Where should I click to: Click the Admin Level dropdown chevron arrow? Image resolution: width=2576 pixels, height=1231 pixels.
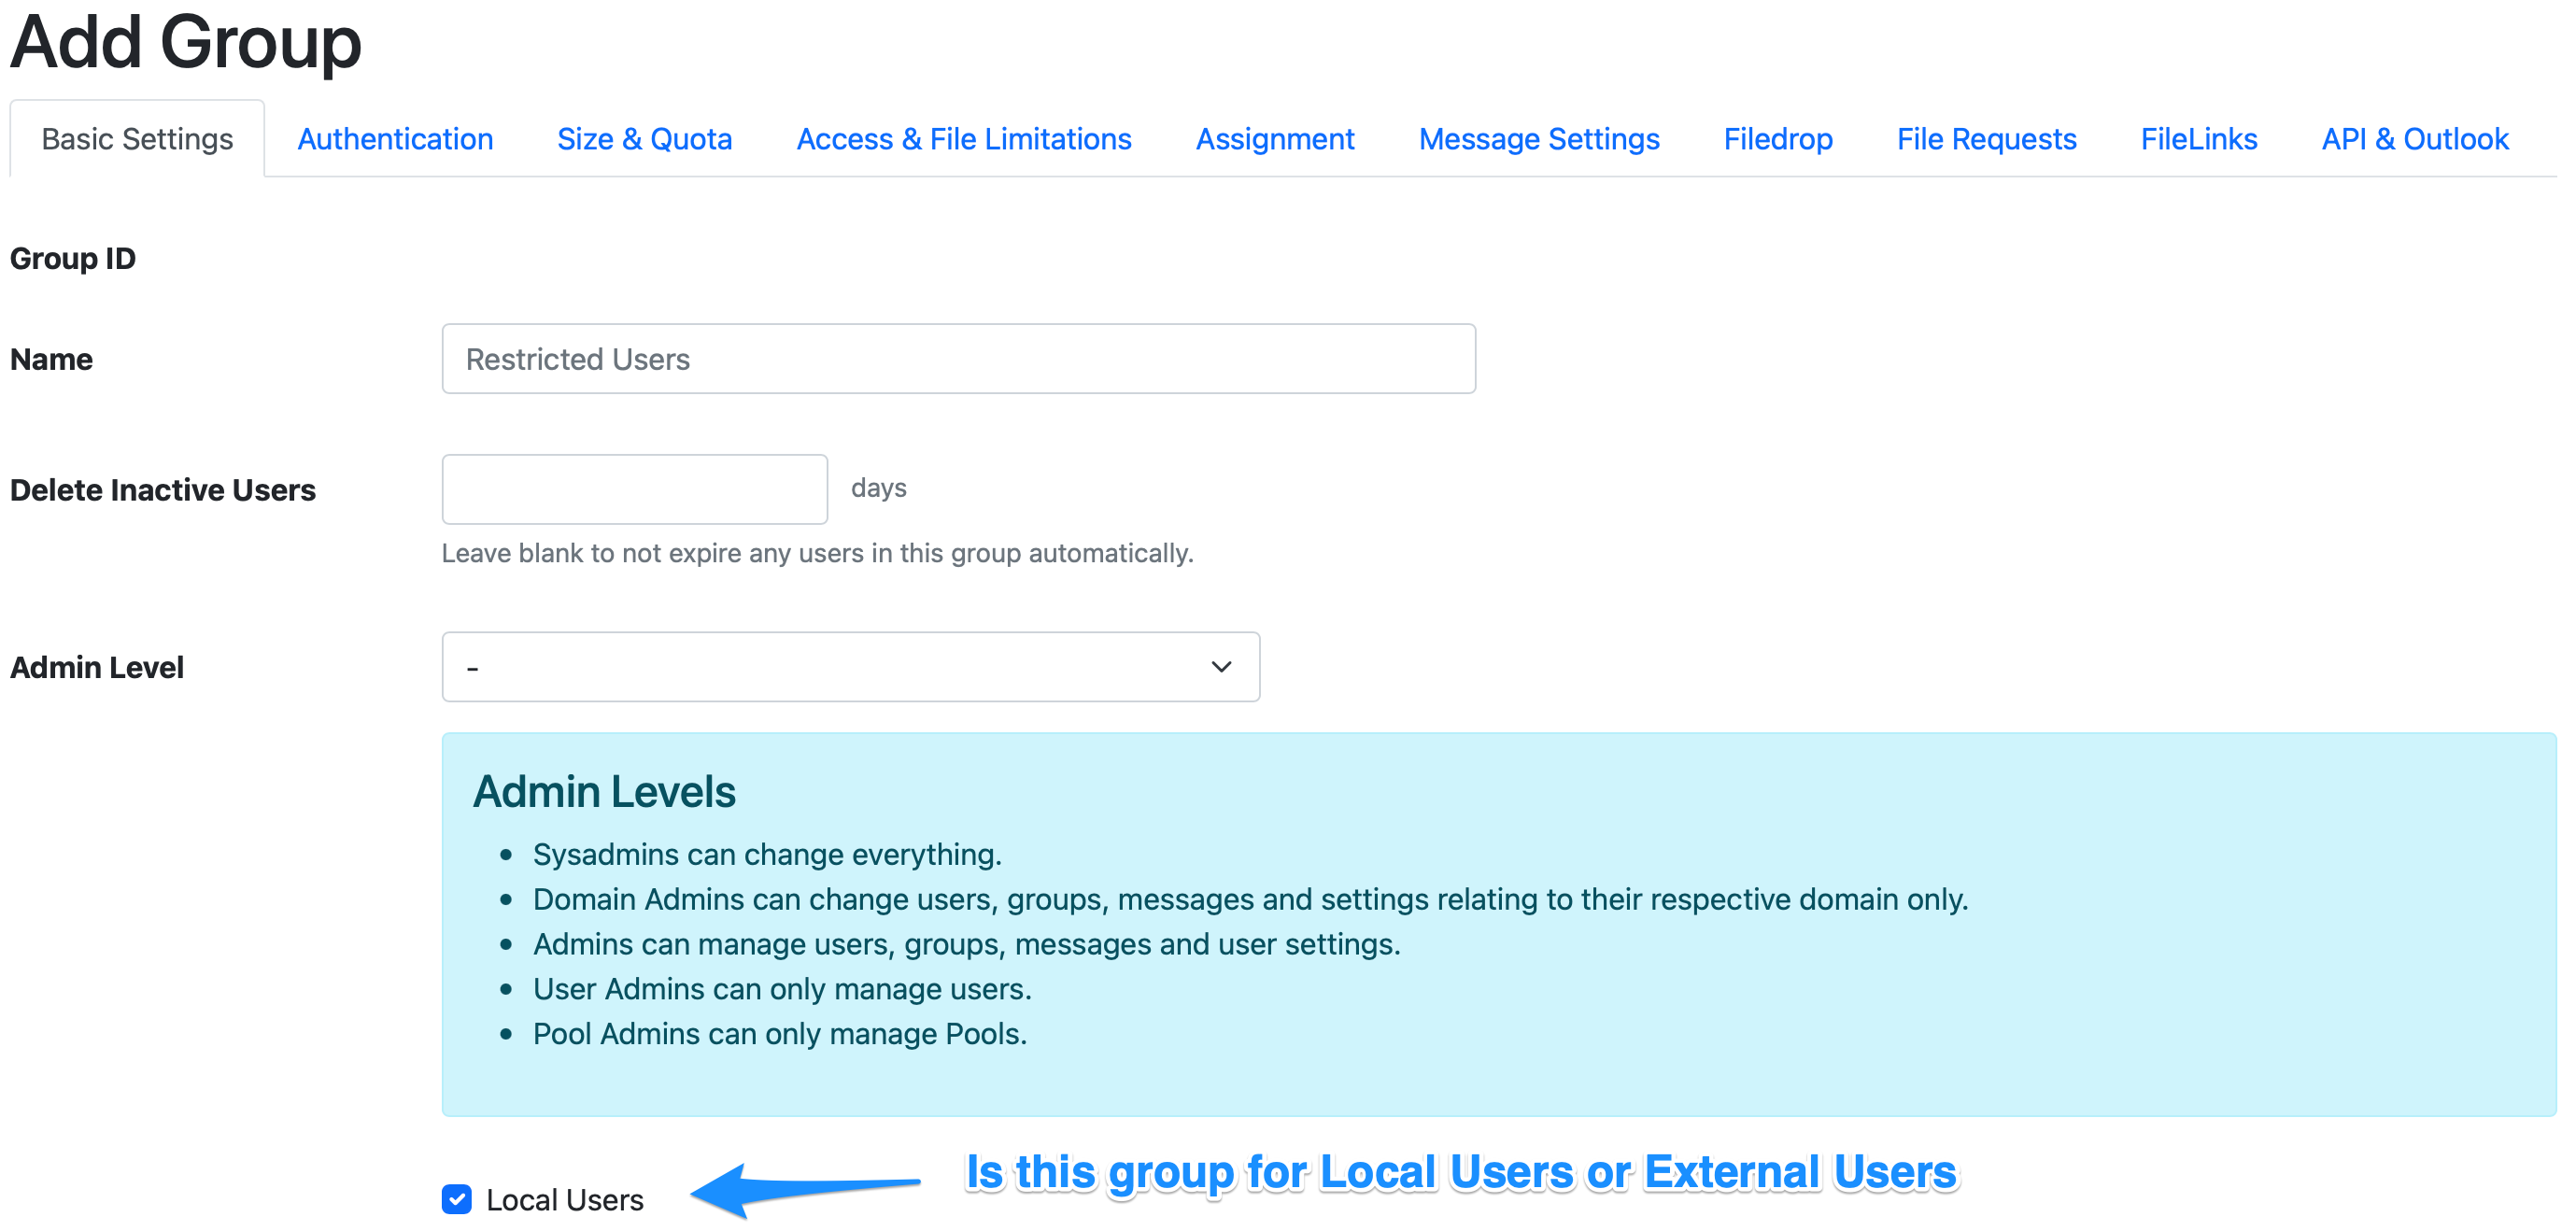point(1219,667)
